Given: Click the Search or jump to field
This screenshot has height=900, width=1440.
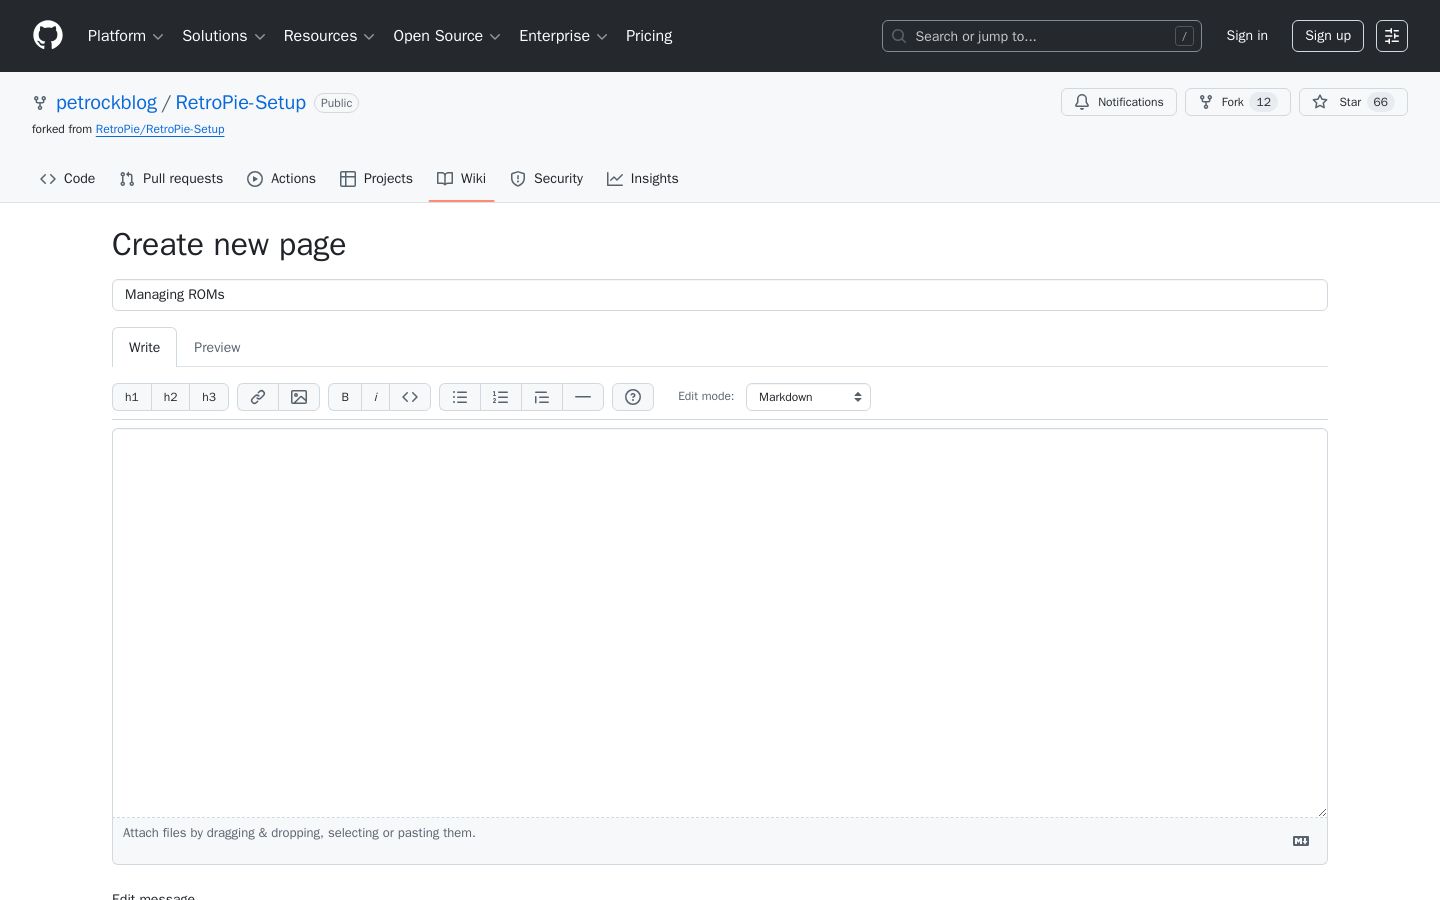Looking at the screenshot, I should [1042, 36].
